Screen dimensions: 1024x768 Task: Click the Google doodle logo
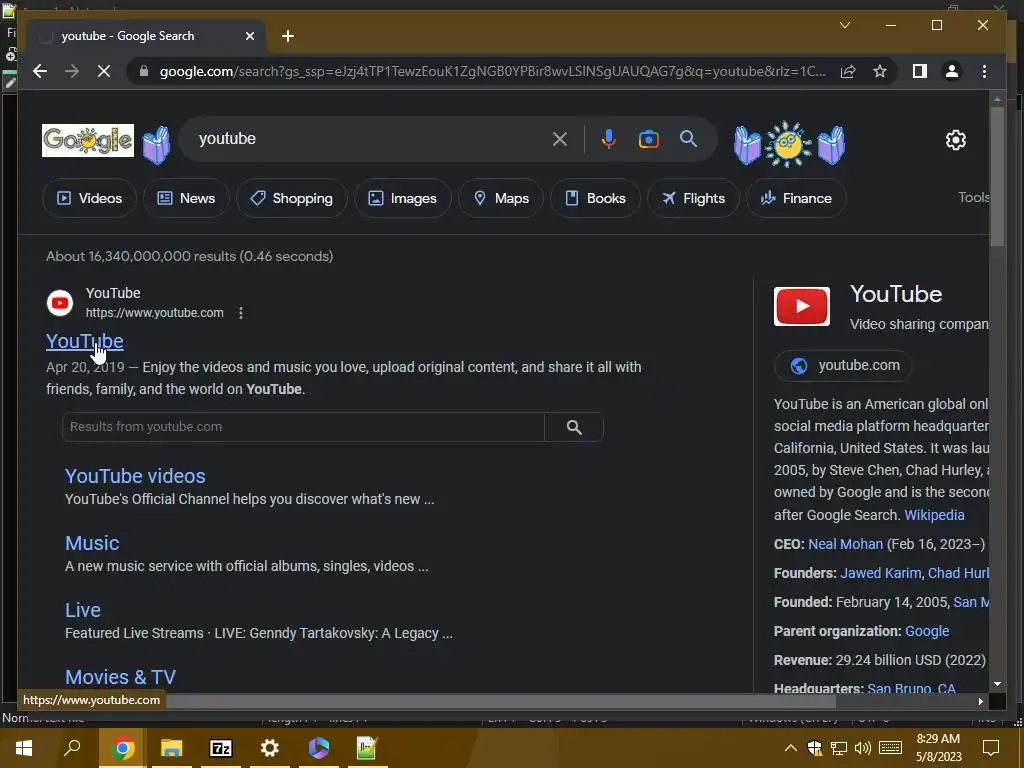point(88,140)
